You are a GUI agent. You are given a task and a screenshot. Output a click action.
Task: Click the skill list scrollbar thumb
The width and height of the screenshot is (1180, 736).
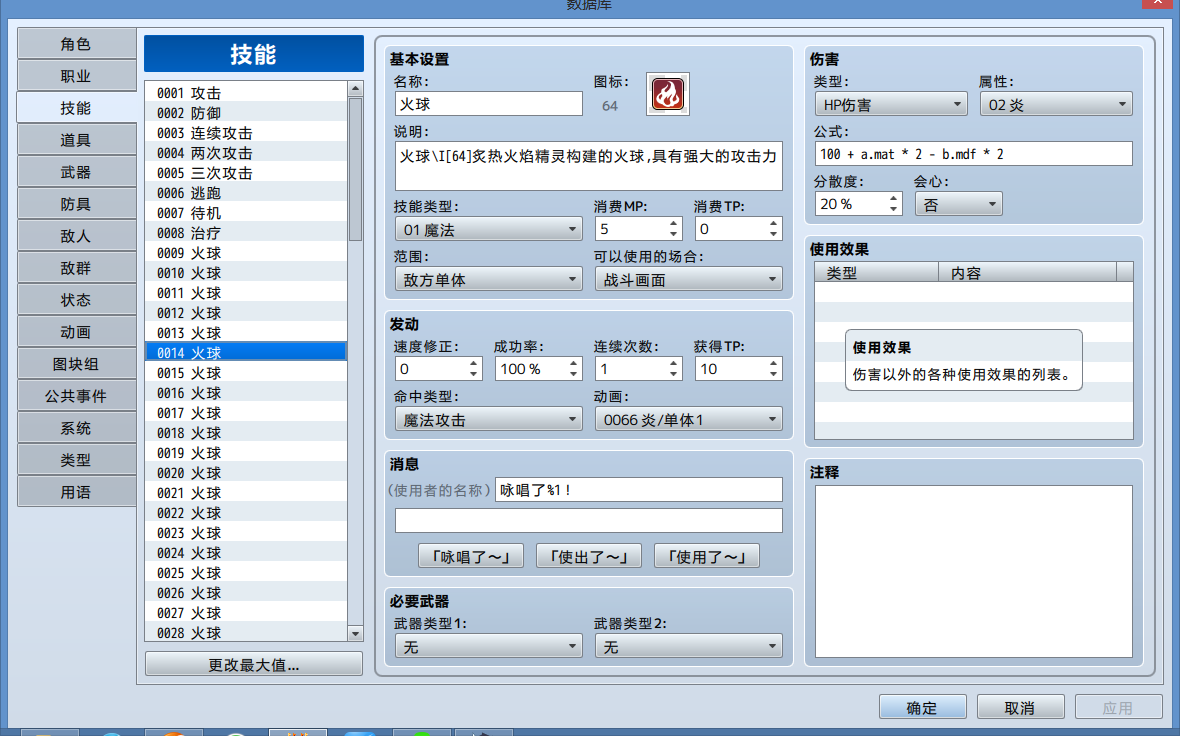click(355, 169)
